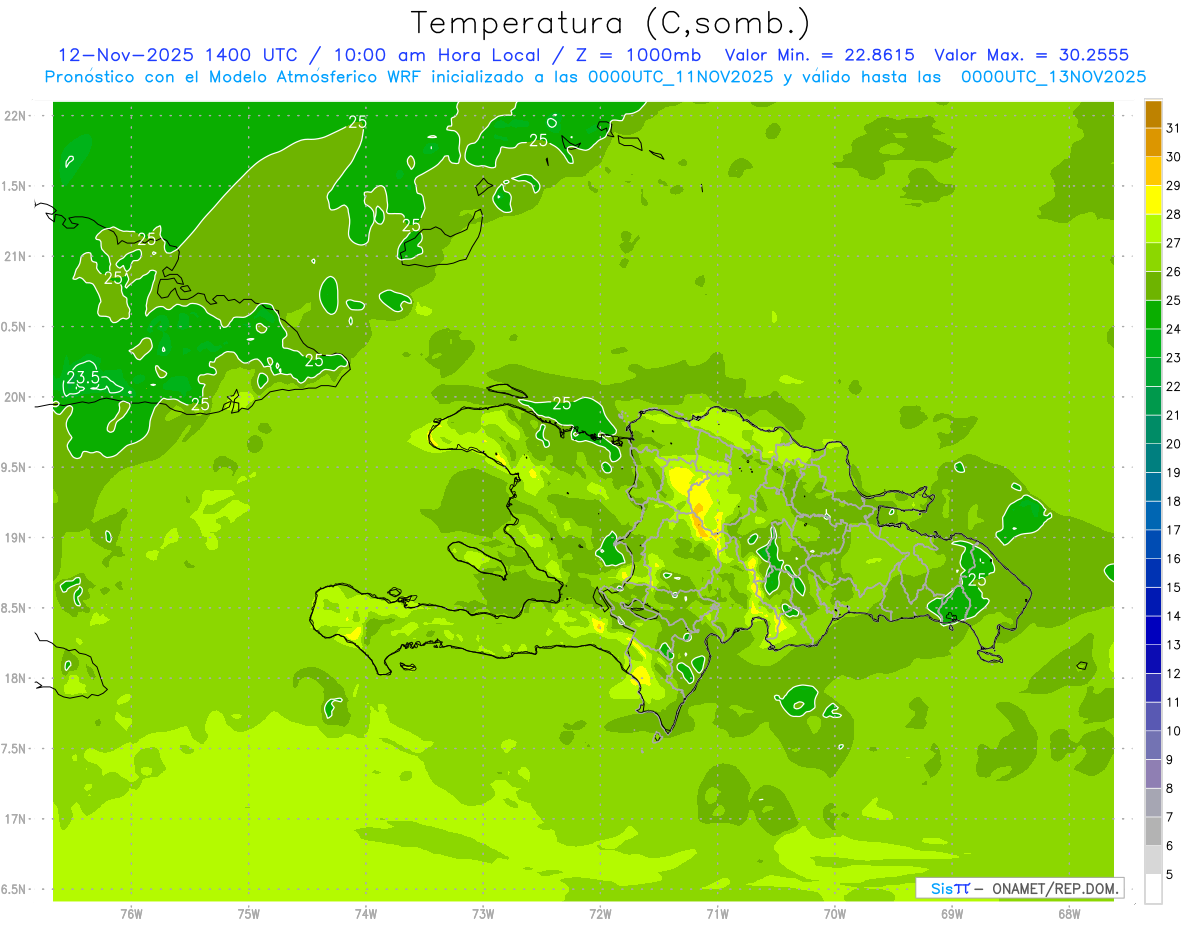Viewport: 1200px width, 927px height.
Task: Pick the lime colorbar swatch between 27 and 28
Action: point(1153,229)
